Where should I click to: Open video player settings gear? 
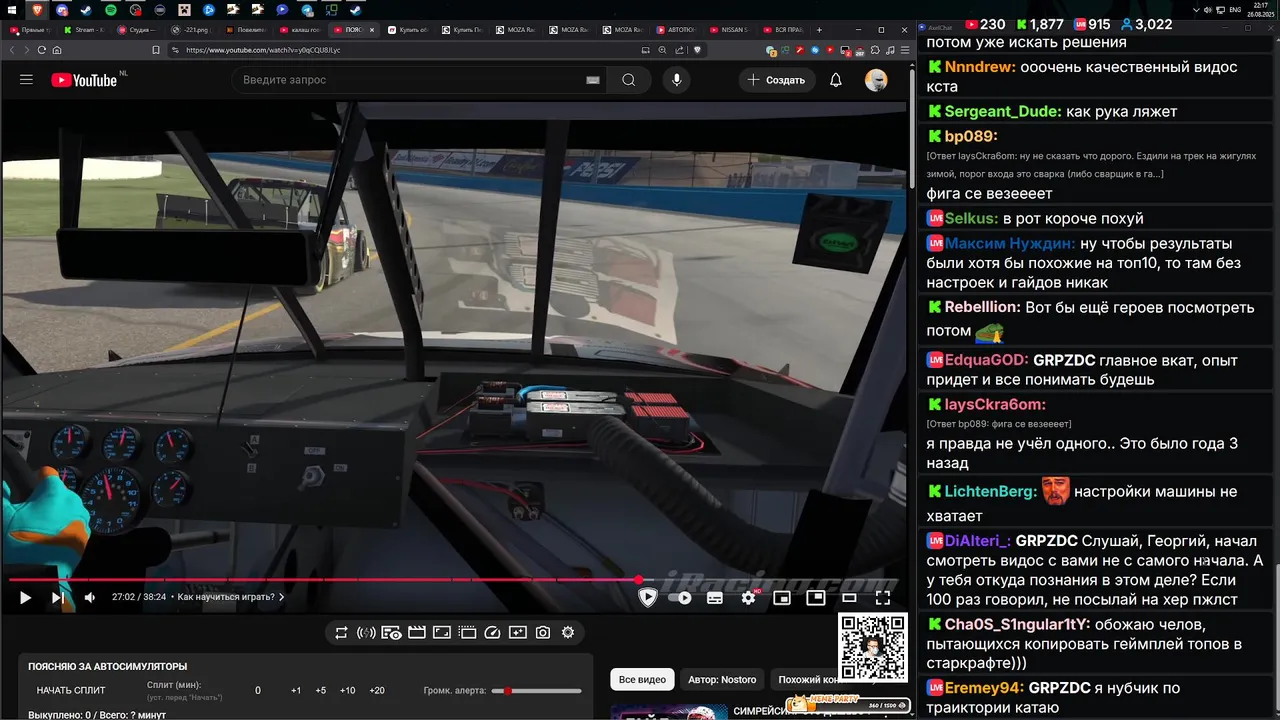[749, 598]
